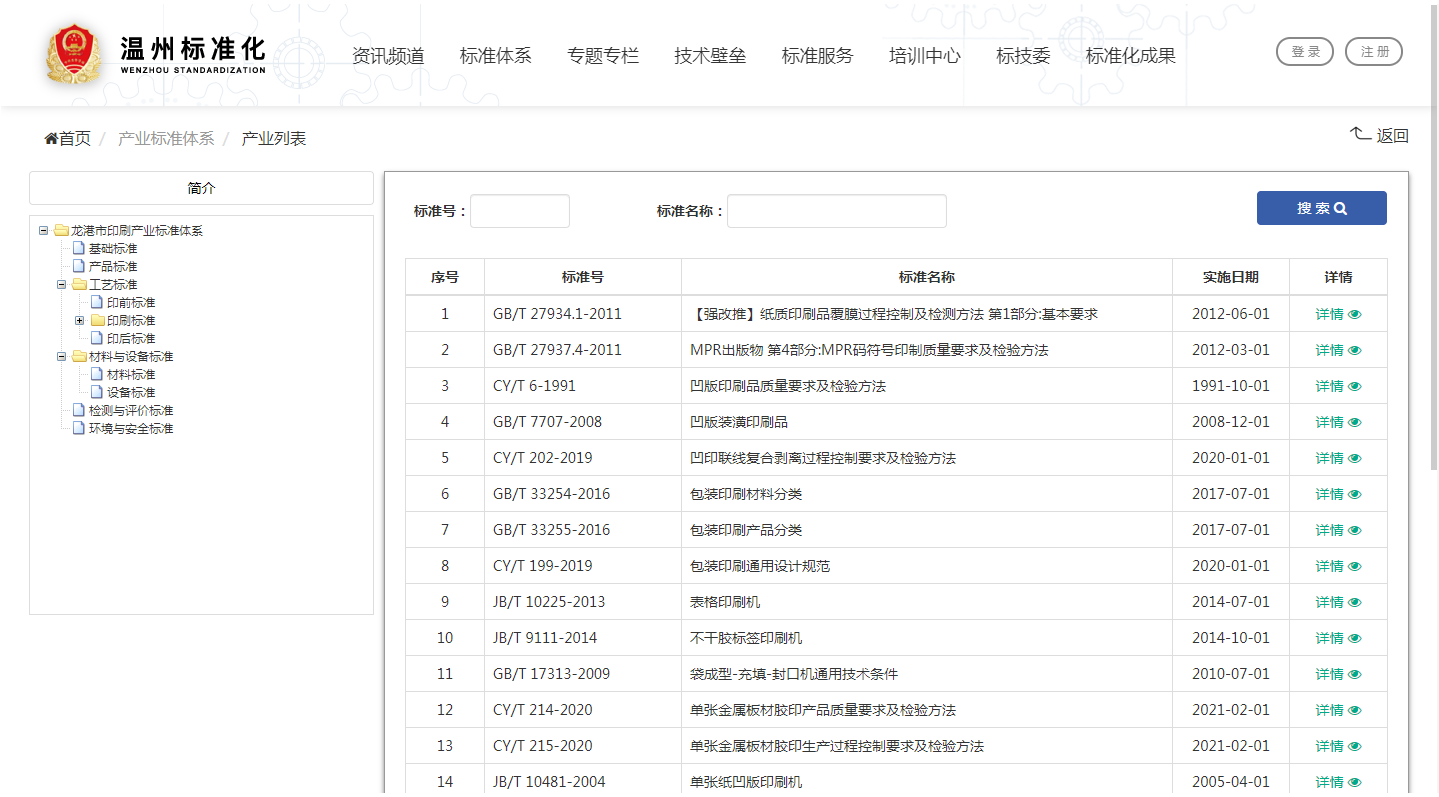Image resolution: width=1439 pixels, height=797 pixels.
Task: Go to 产业标准体系 in the breadcrumb
Action: 166,139
